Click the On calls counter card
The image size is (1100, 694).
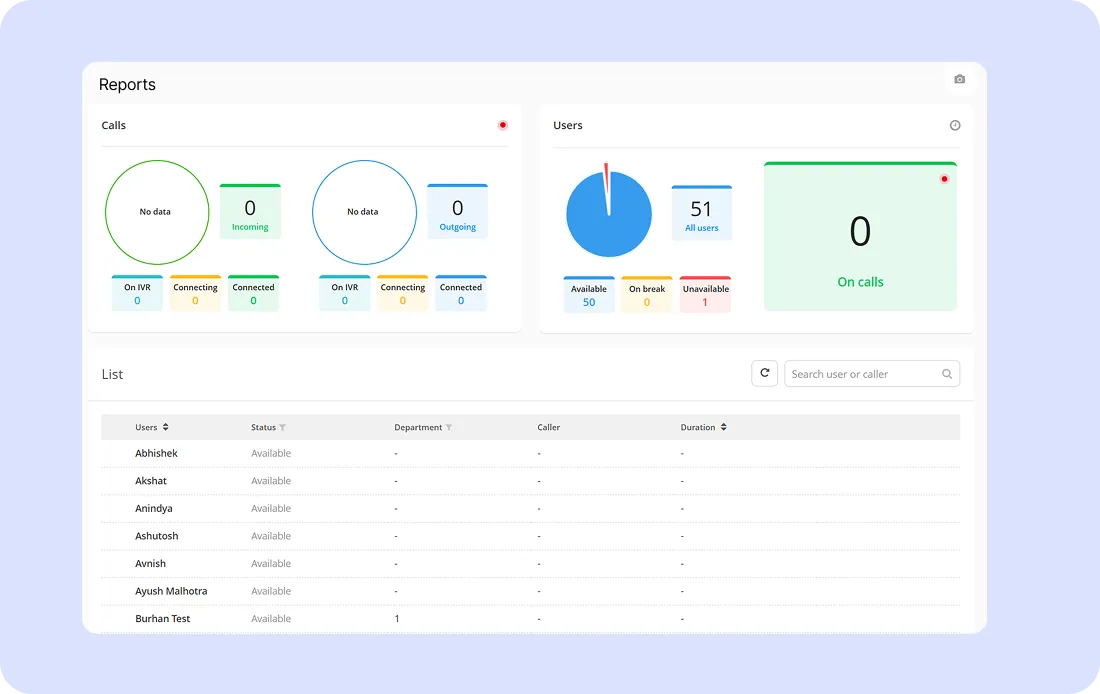(860, 236)
